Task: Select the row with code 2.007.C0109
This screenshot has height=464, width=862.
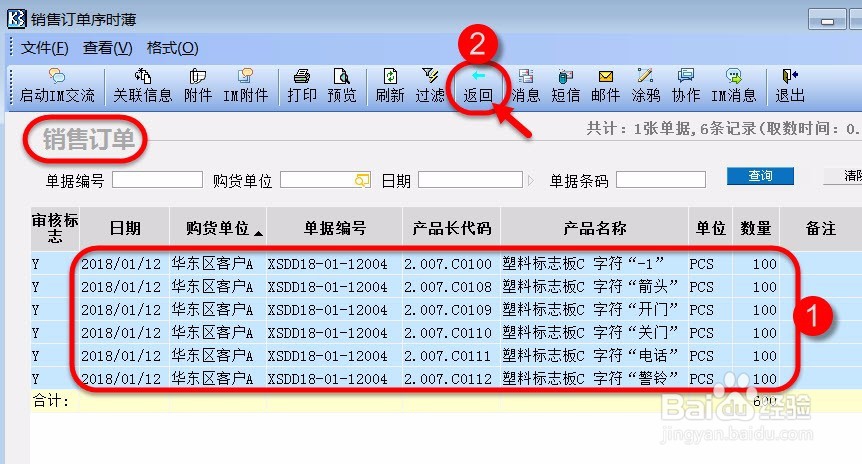Action: point(446,310)
